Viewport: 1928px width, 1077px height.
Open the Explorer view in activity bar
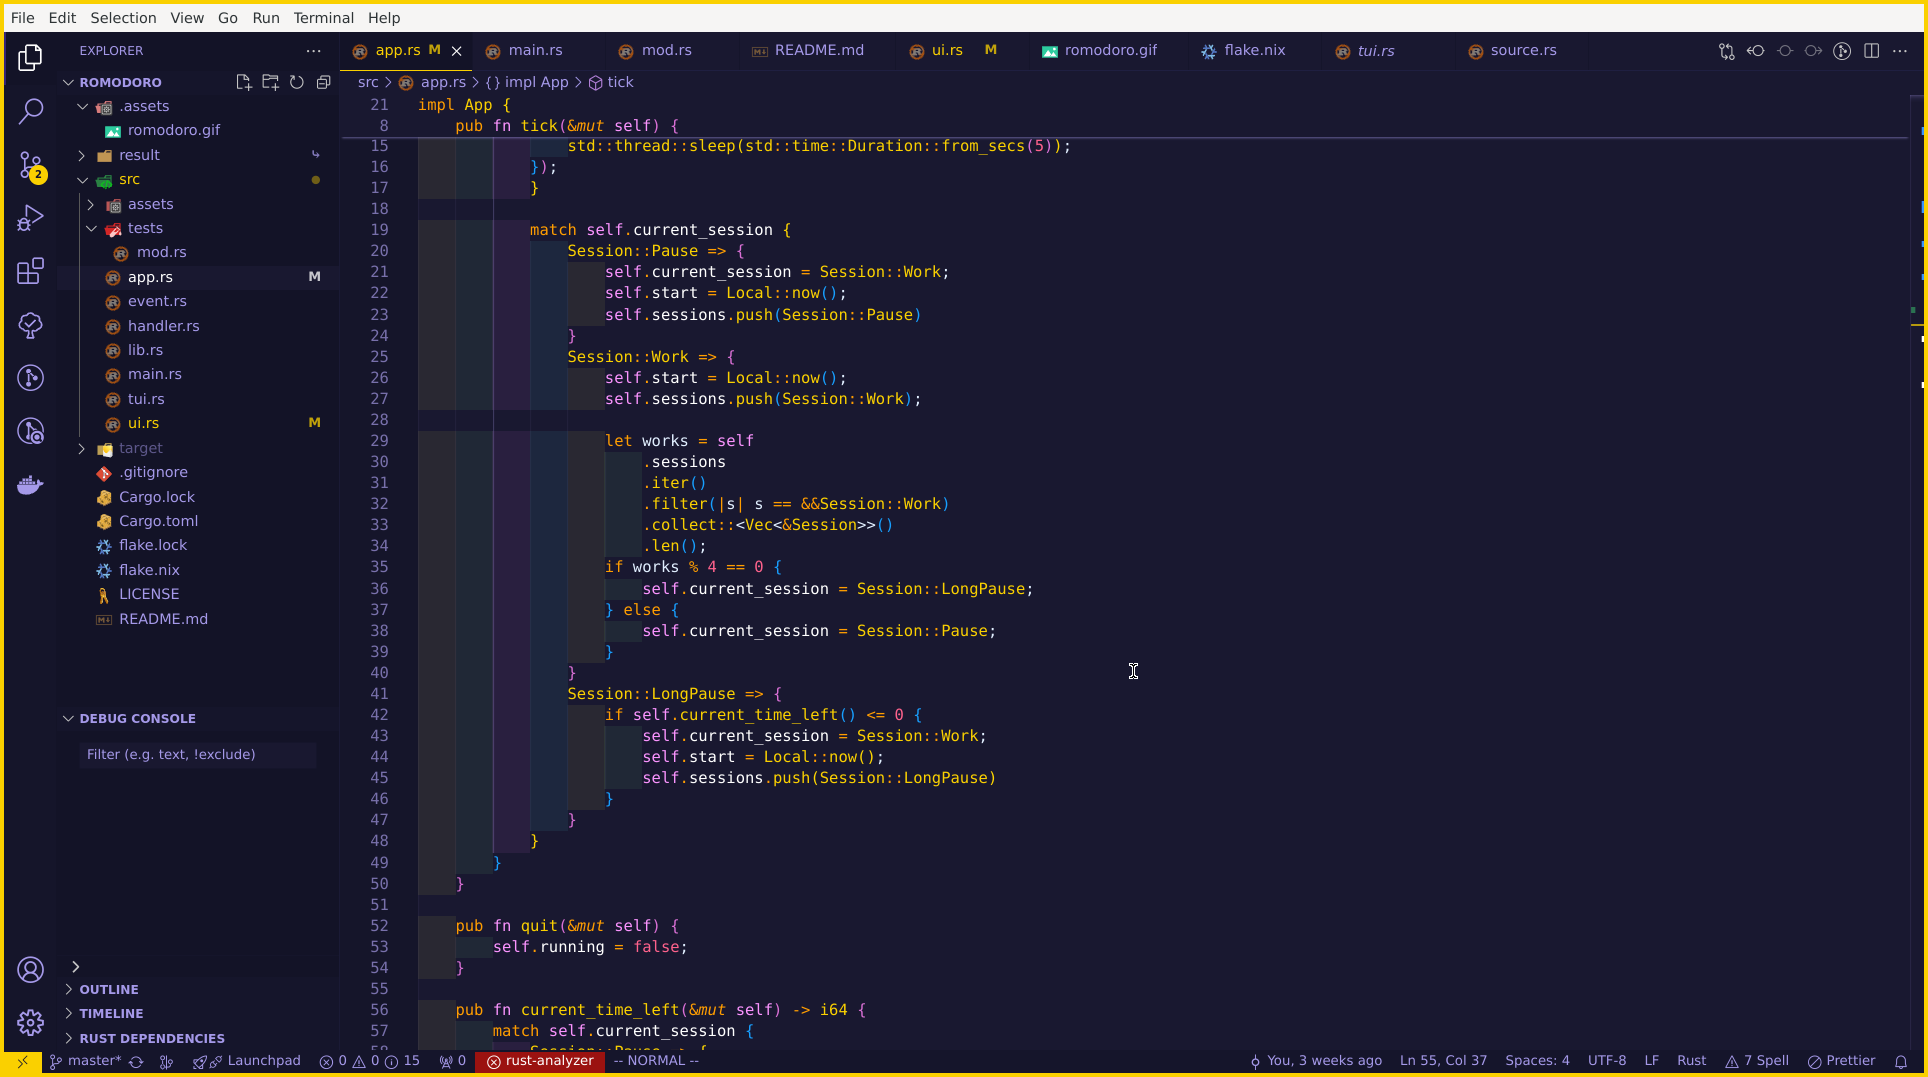(31, 57)
